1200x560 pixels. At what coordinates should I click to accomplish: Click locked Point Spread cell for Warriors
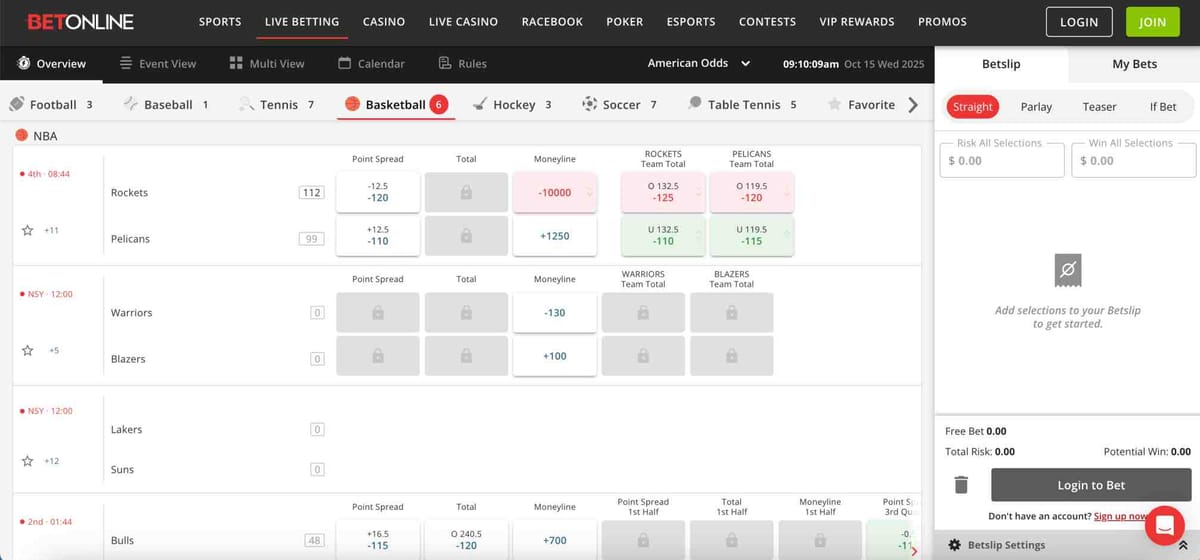coord(378,312)
